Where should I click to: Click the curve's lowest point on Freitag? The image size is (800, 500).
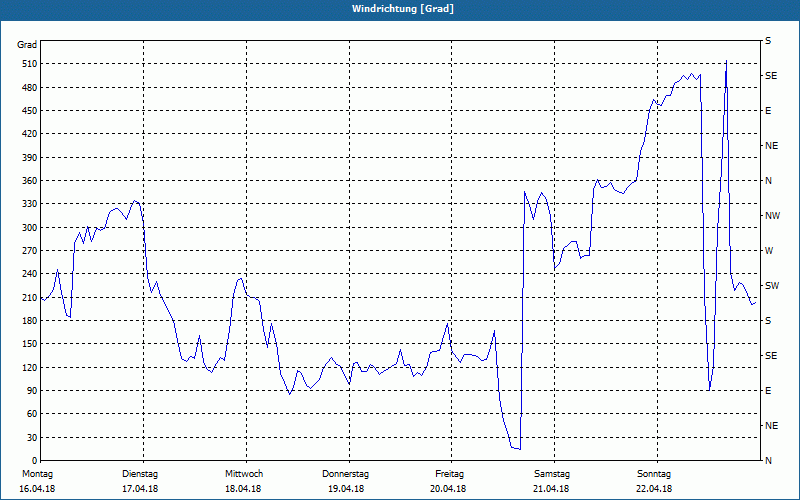point(519,449)
